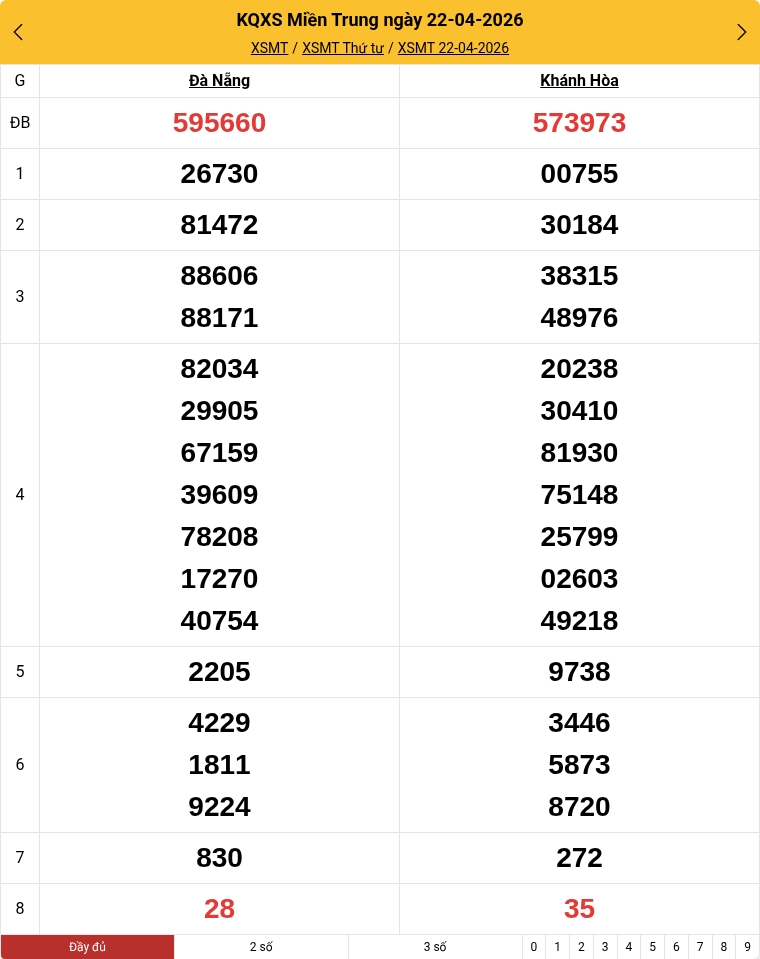Highlight numbers with digit 3
Image resolution: width=760 pixels, height=959 pixels.
(605, 947)
